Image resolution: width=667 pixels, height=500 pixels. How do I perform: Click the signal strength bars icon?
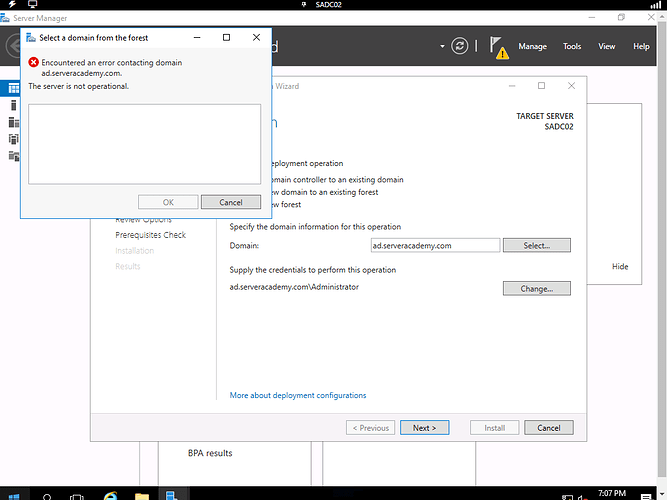point(656,5)
